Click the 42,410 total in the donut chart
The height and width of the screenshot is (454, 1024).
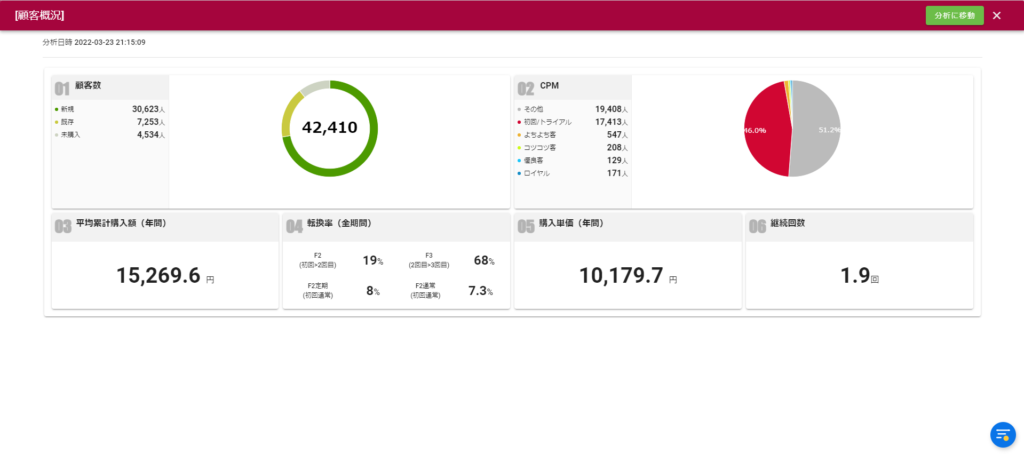click(x=329, y=128)
